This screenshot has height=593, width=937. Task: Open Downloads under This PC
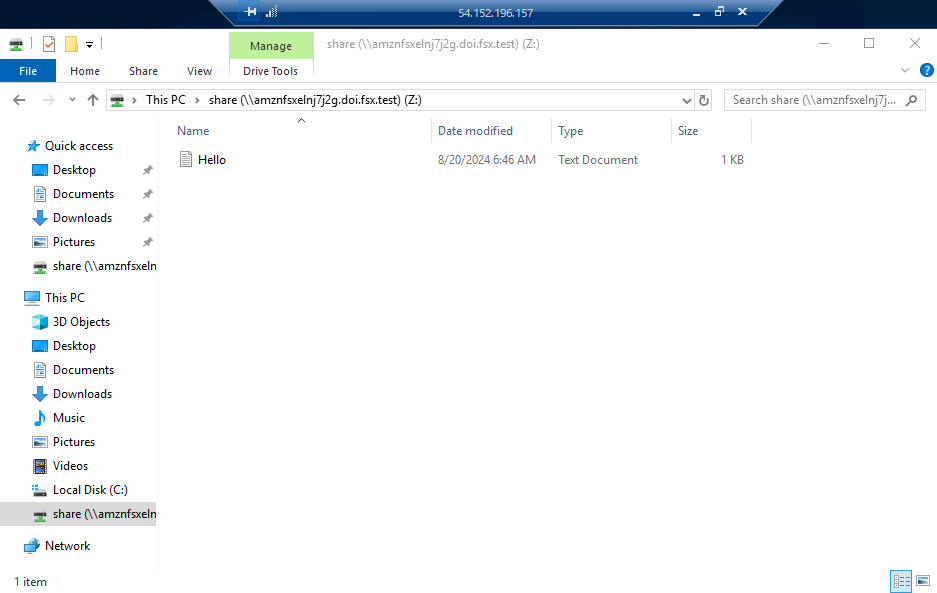pos(82,393)
